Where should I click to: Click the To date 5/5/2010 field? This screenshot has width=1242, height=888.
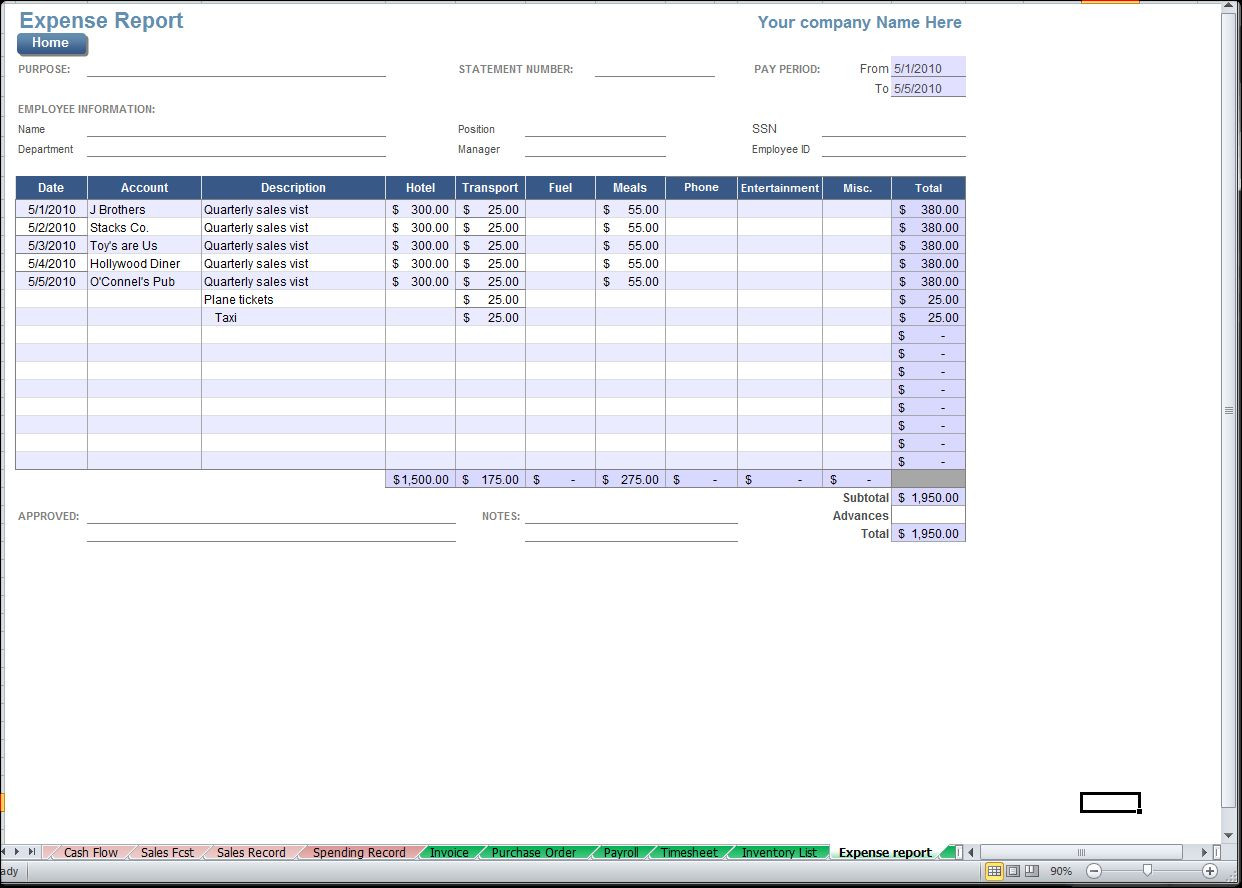(928, 89)
